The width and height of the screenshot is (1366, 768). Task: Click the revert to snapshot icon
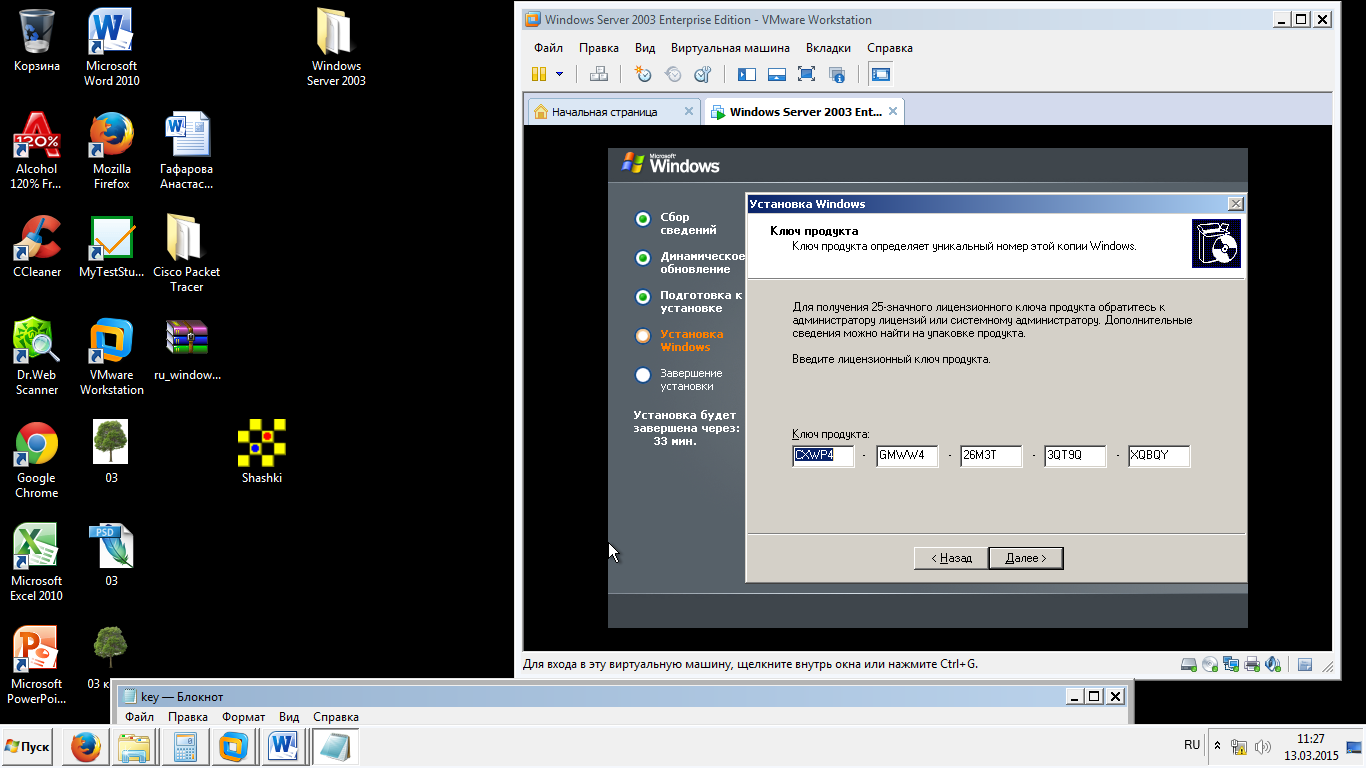click(x=673, y=74)
